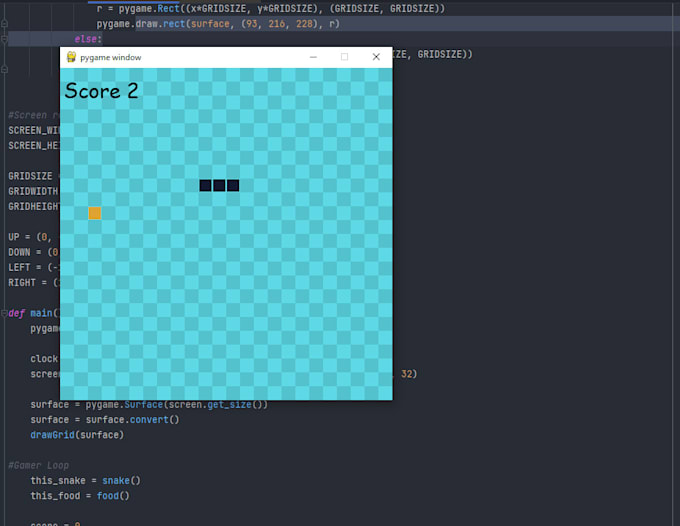Toggle the fold marker beside the else line
The height and width of the screenshot is (526, 680).
(x=5, y=38)
